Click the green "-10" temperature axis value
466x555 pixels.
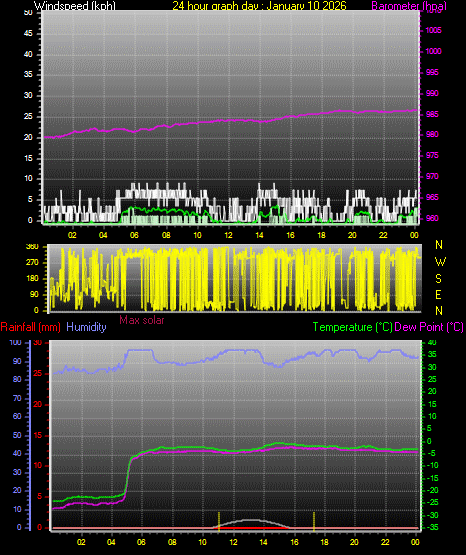point(432,465)
